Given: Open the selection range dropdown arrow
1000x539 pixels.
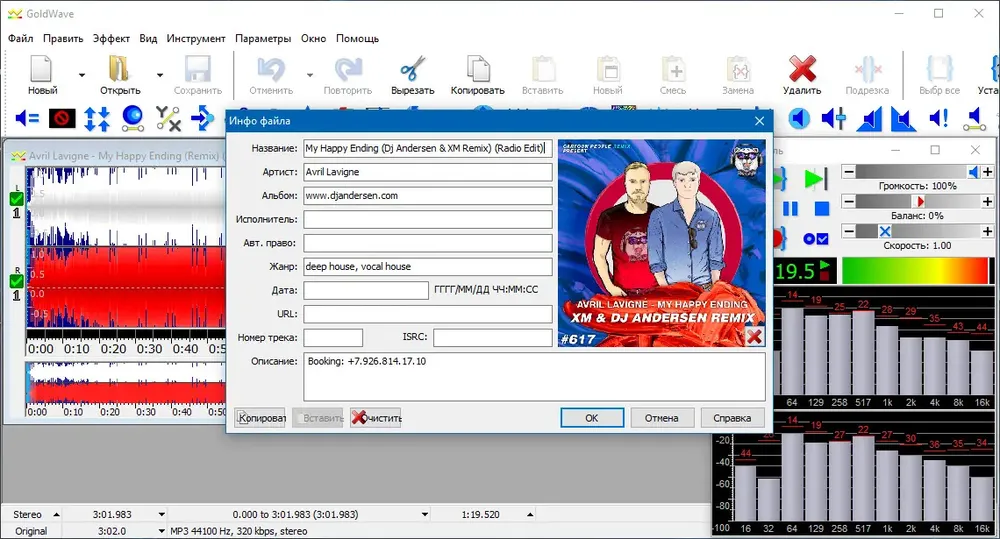Looking at the screenshot, I should tap(425, 514).
